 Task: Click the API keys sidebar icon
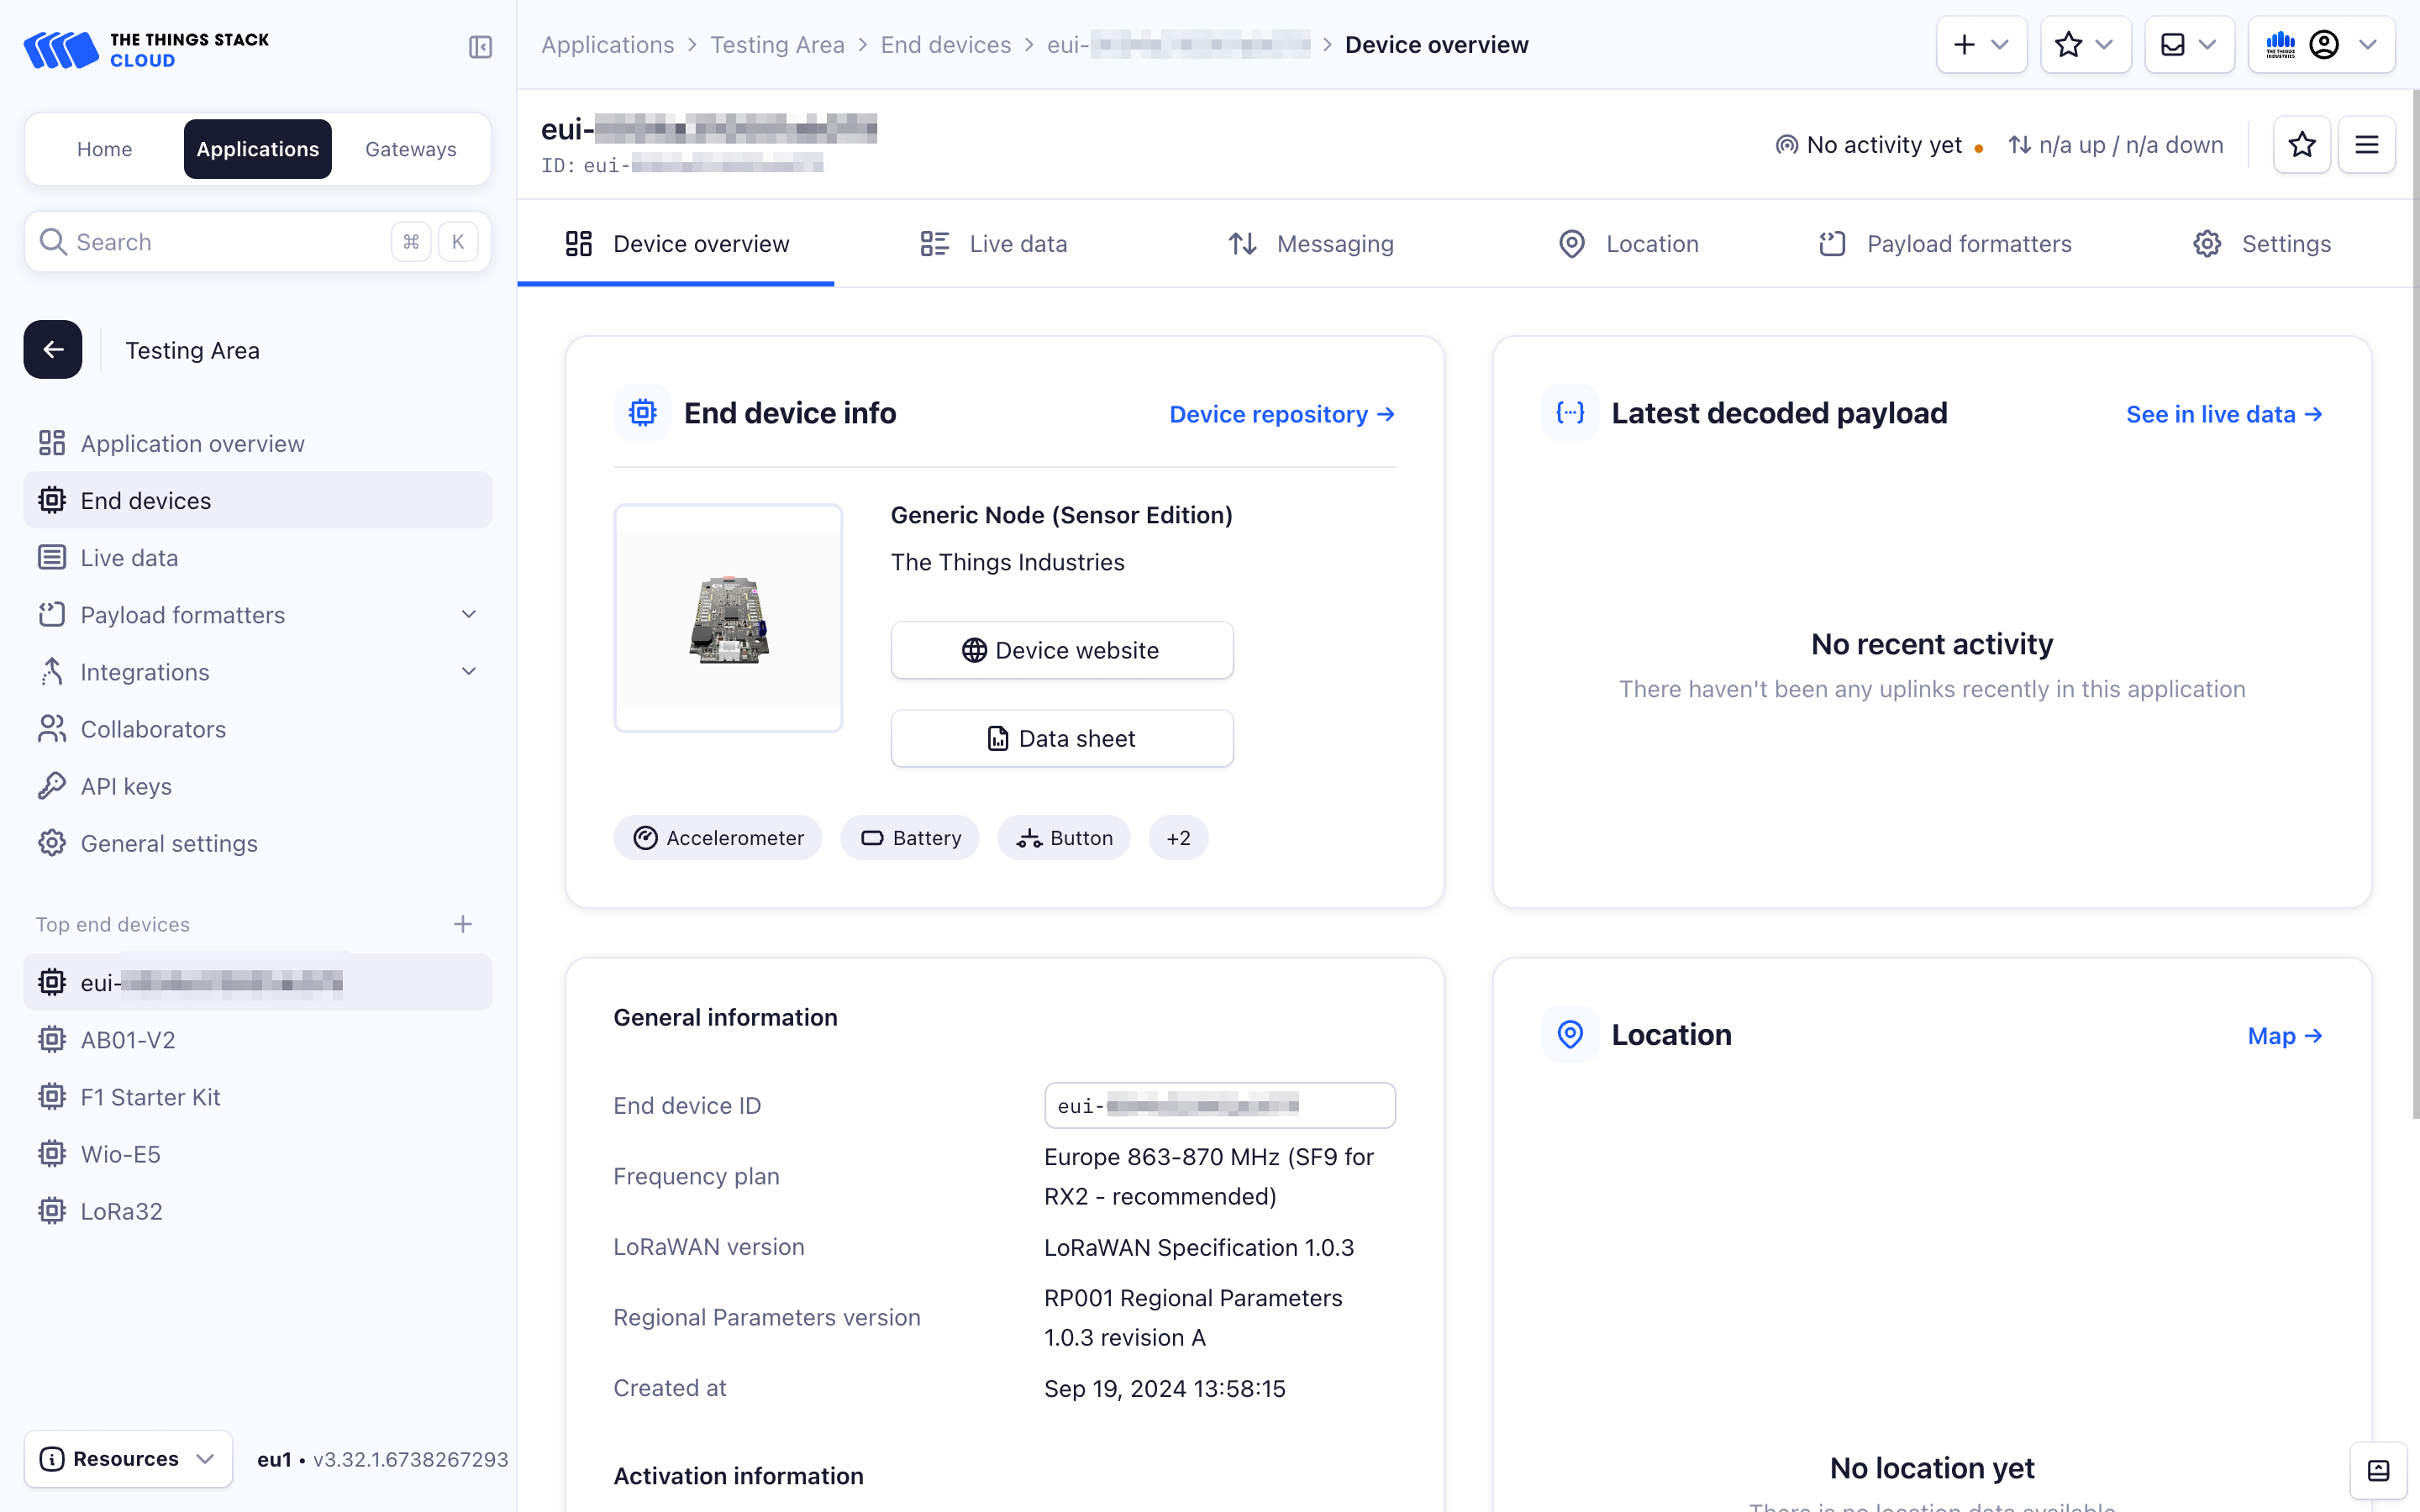(52, 785)
